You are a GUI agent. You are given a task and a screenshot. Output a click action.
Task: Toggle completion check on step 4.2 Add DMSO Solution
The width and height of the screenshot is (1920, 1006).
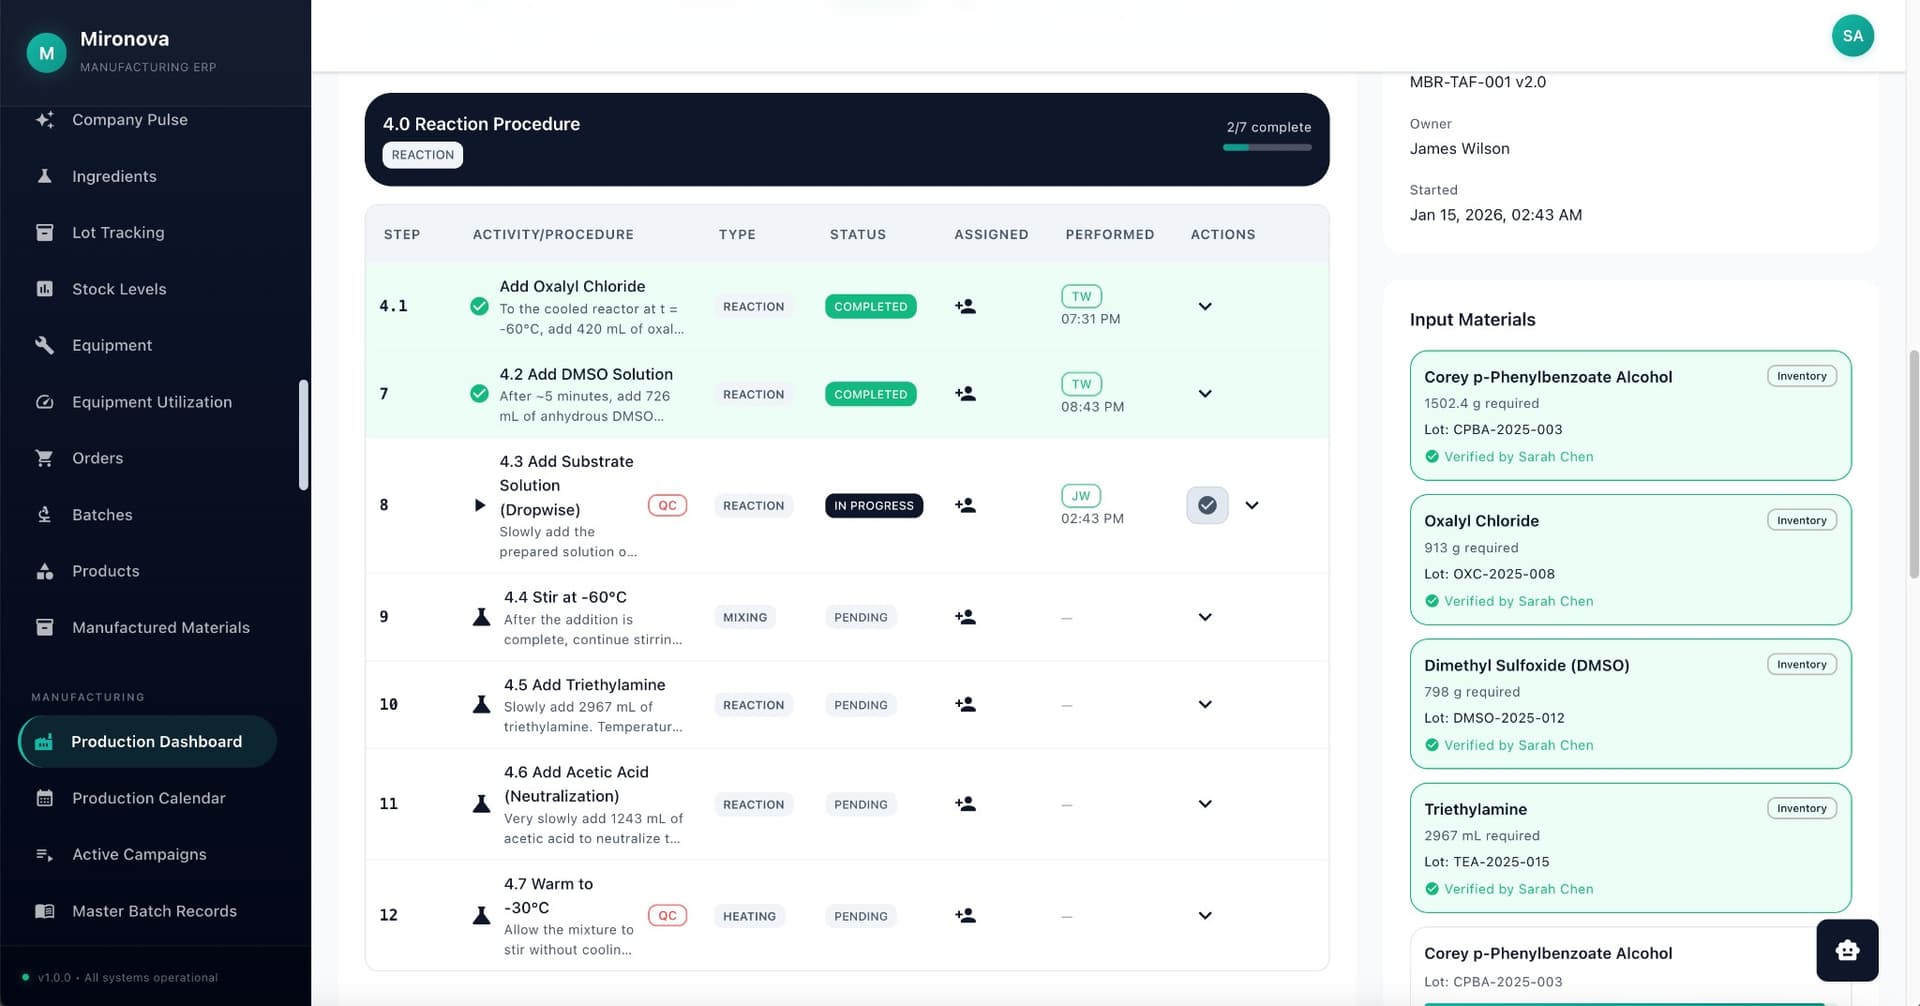point(479,393)
